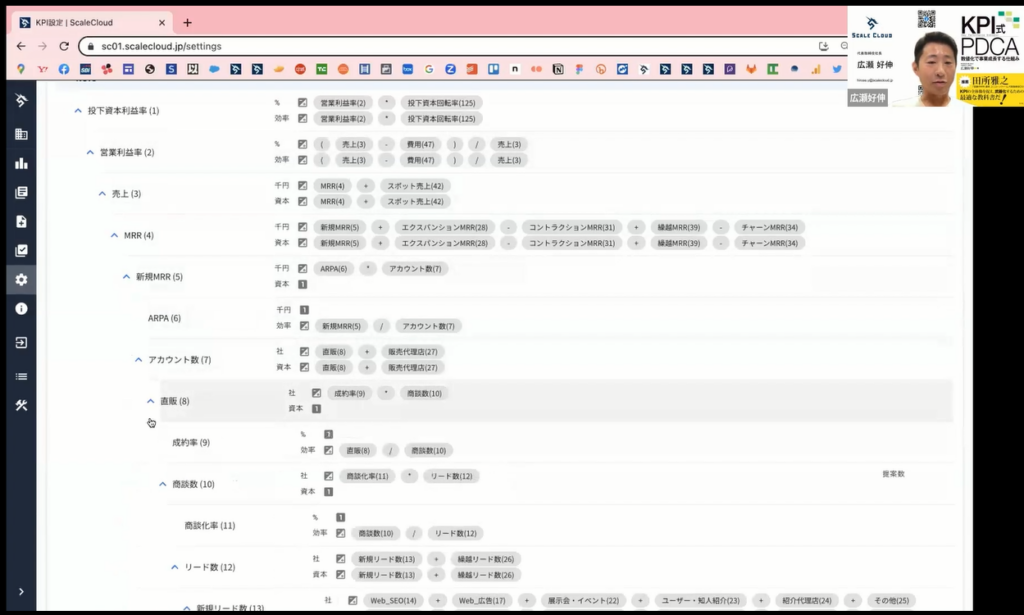This screenshot has width=1024, height=615.
Task: Open the settings gear in sidebar
Action: [x=21, y=280]
